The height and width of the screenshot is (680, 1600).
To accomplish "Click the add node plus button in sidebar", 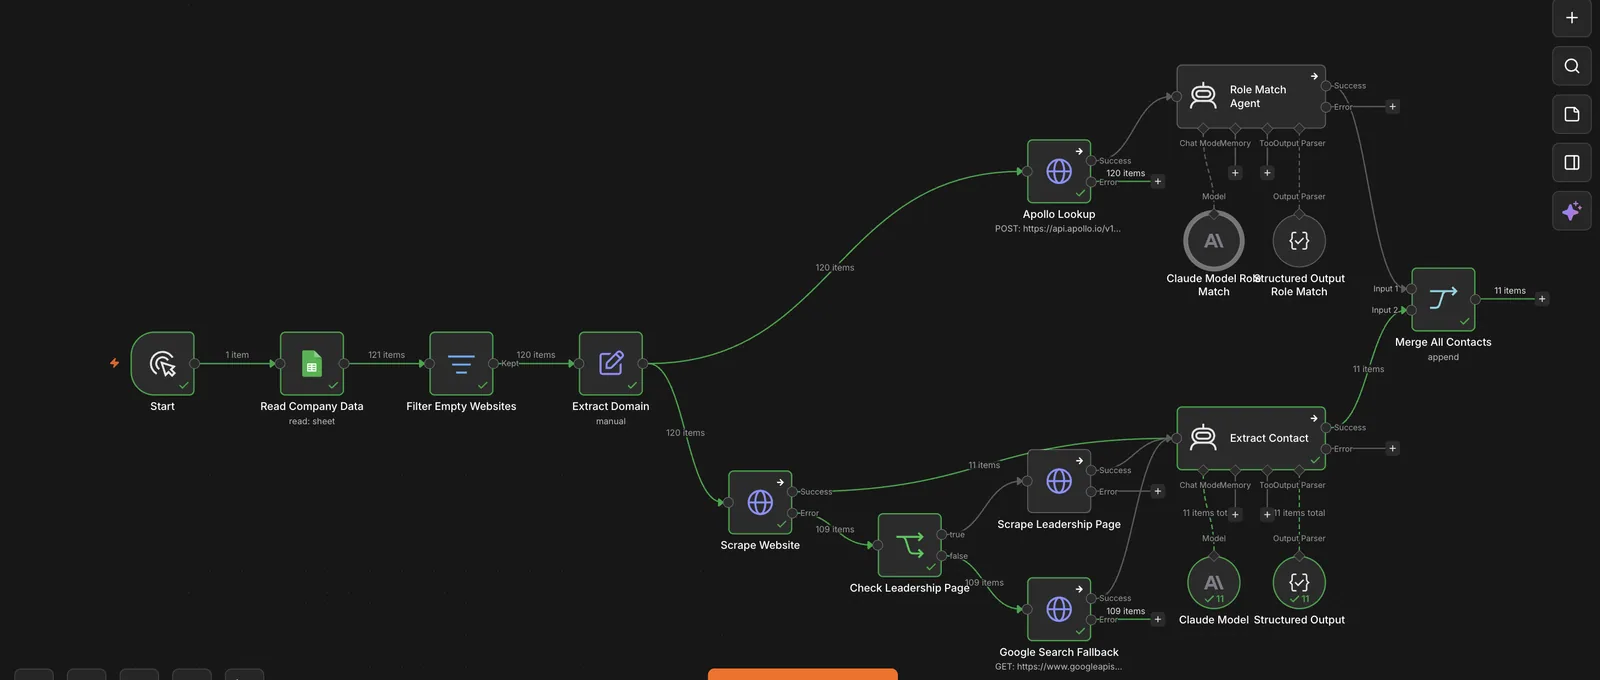I will click(x=1572, y=18).
